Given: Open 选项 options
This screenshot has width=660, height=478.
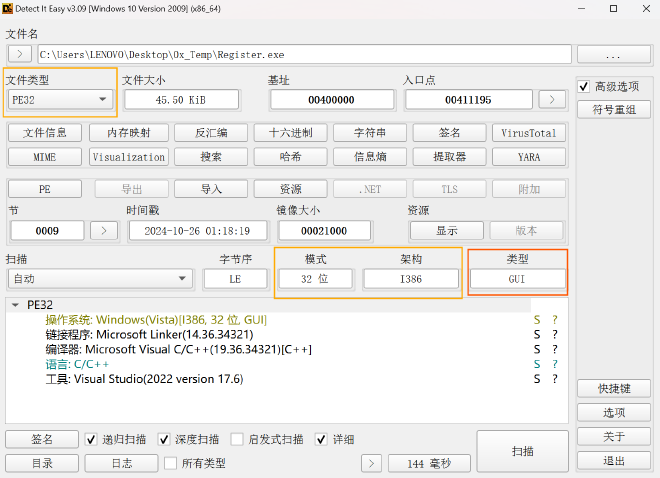Looking at the screenshot, I should 614,412.
